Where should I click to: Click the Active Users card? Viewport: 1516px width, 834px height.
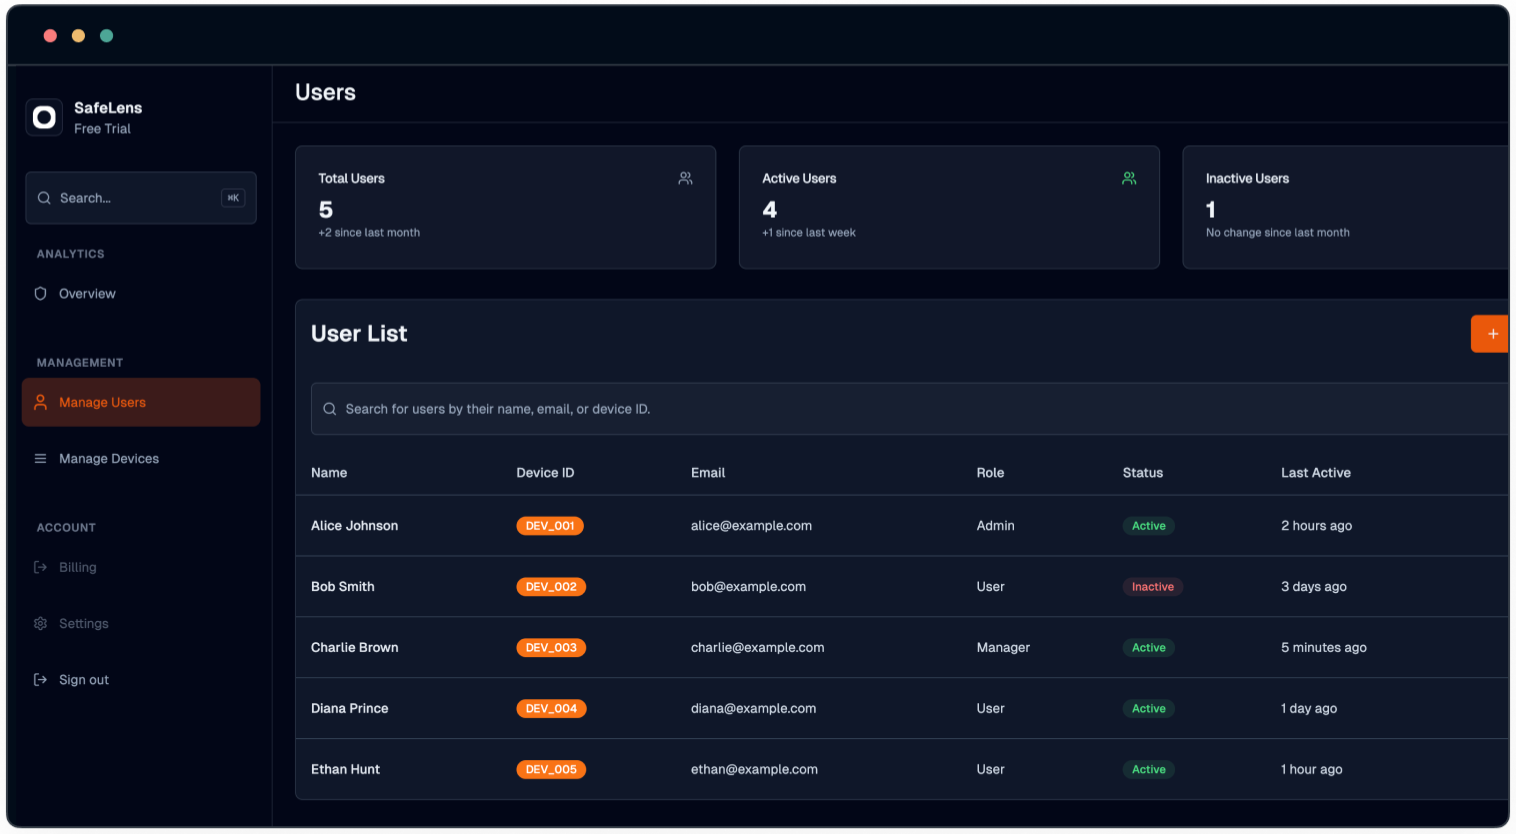949,207
